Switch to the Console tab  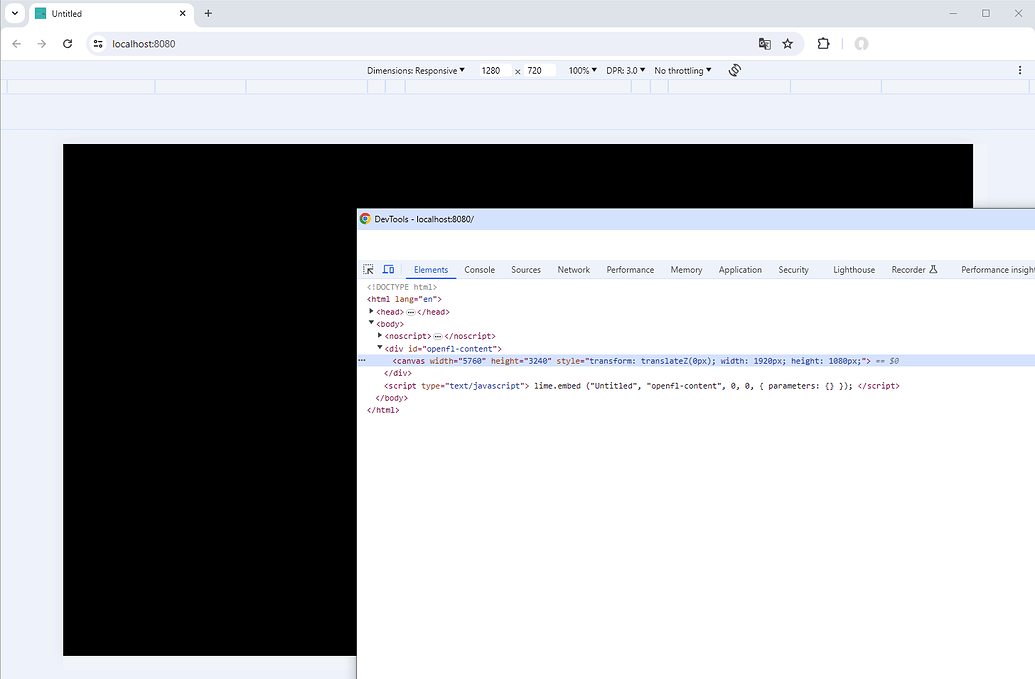click(x=479, y=270)
